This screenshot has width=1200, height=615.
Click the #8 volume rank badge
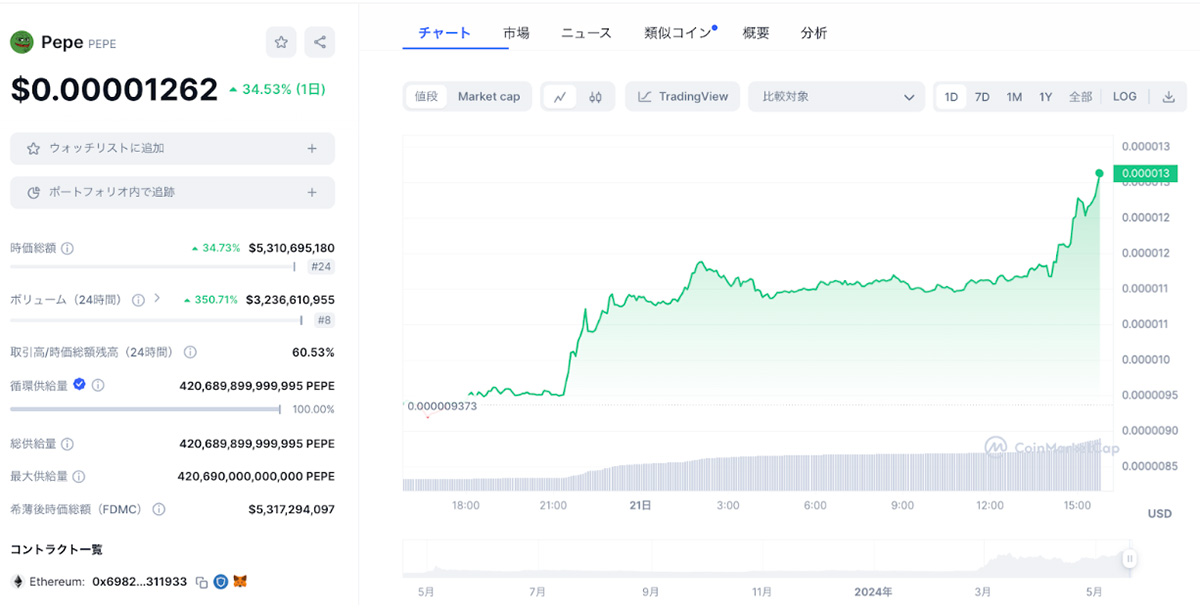coord(324,320)
